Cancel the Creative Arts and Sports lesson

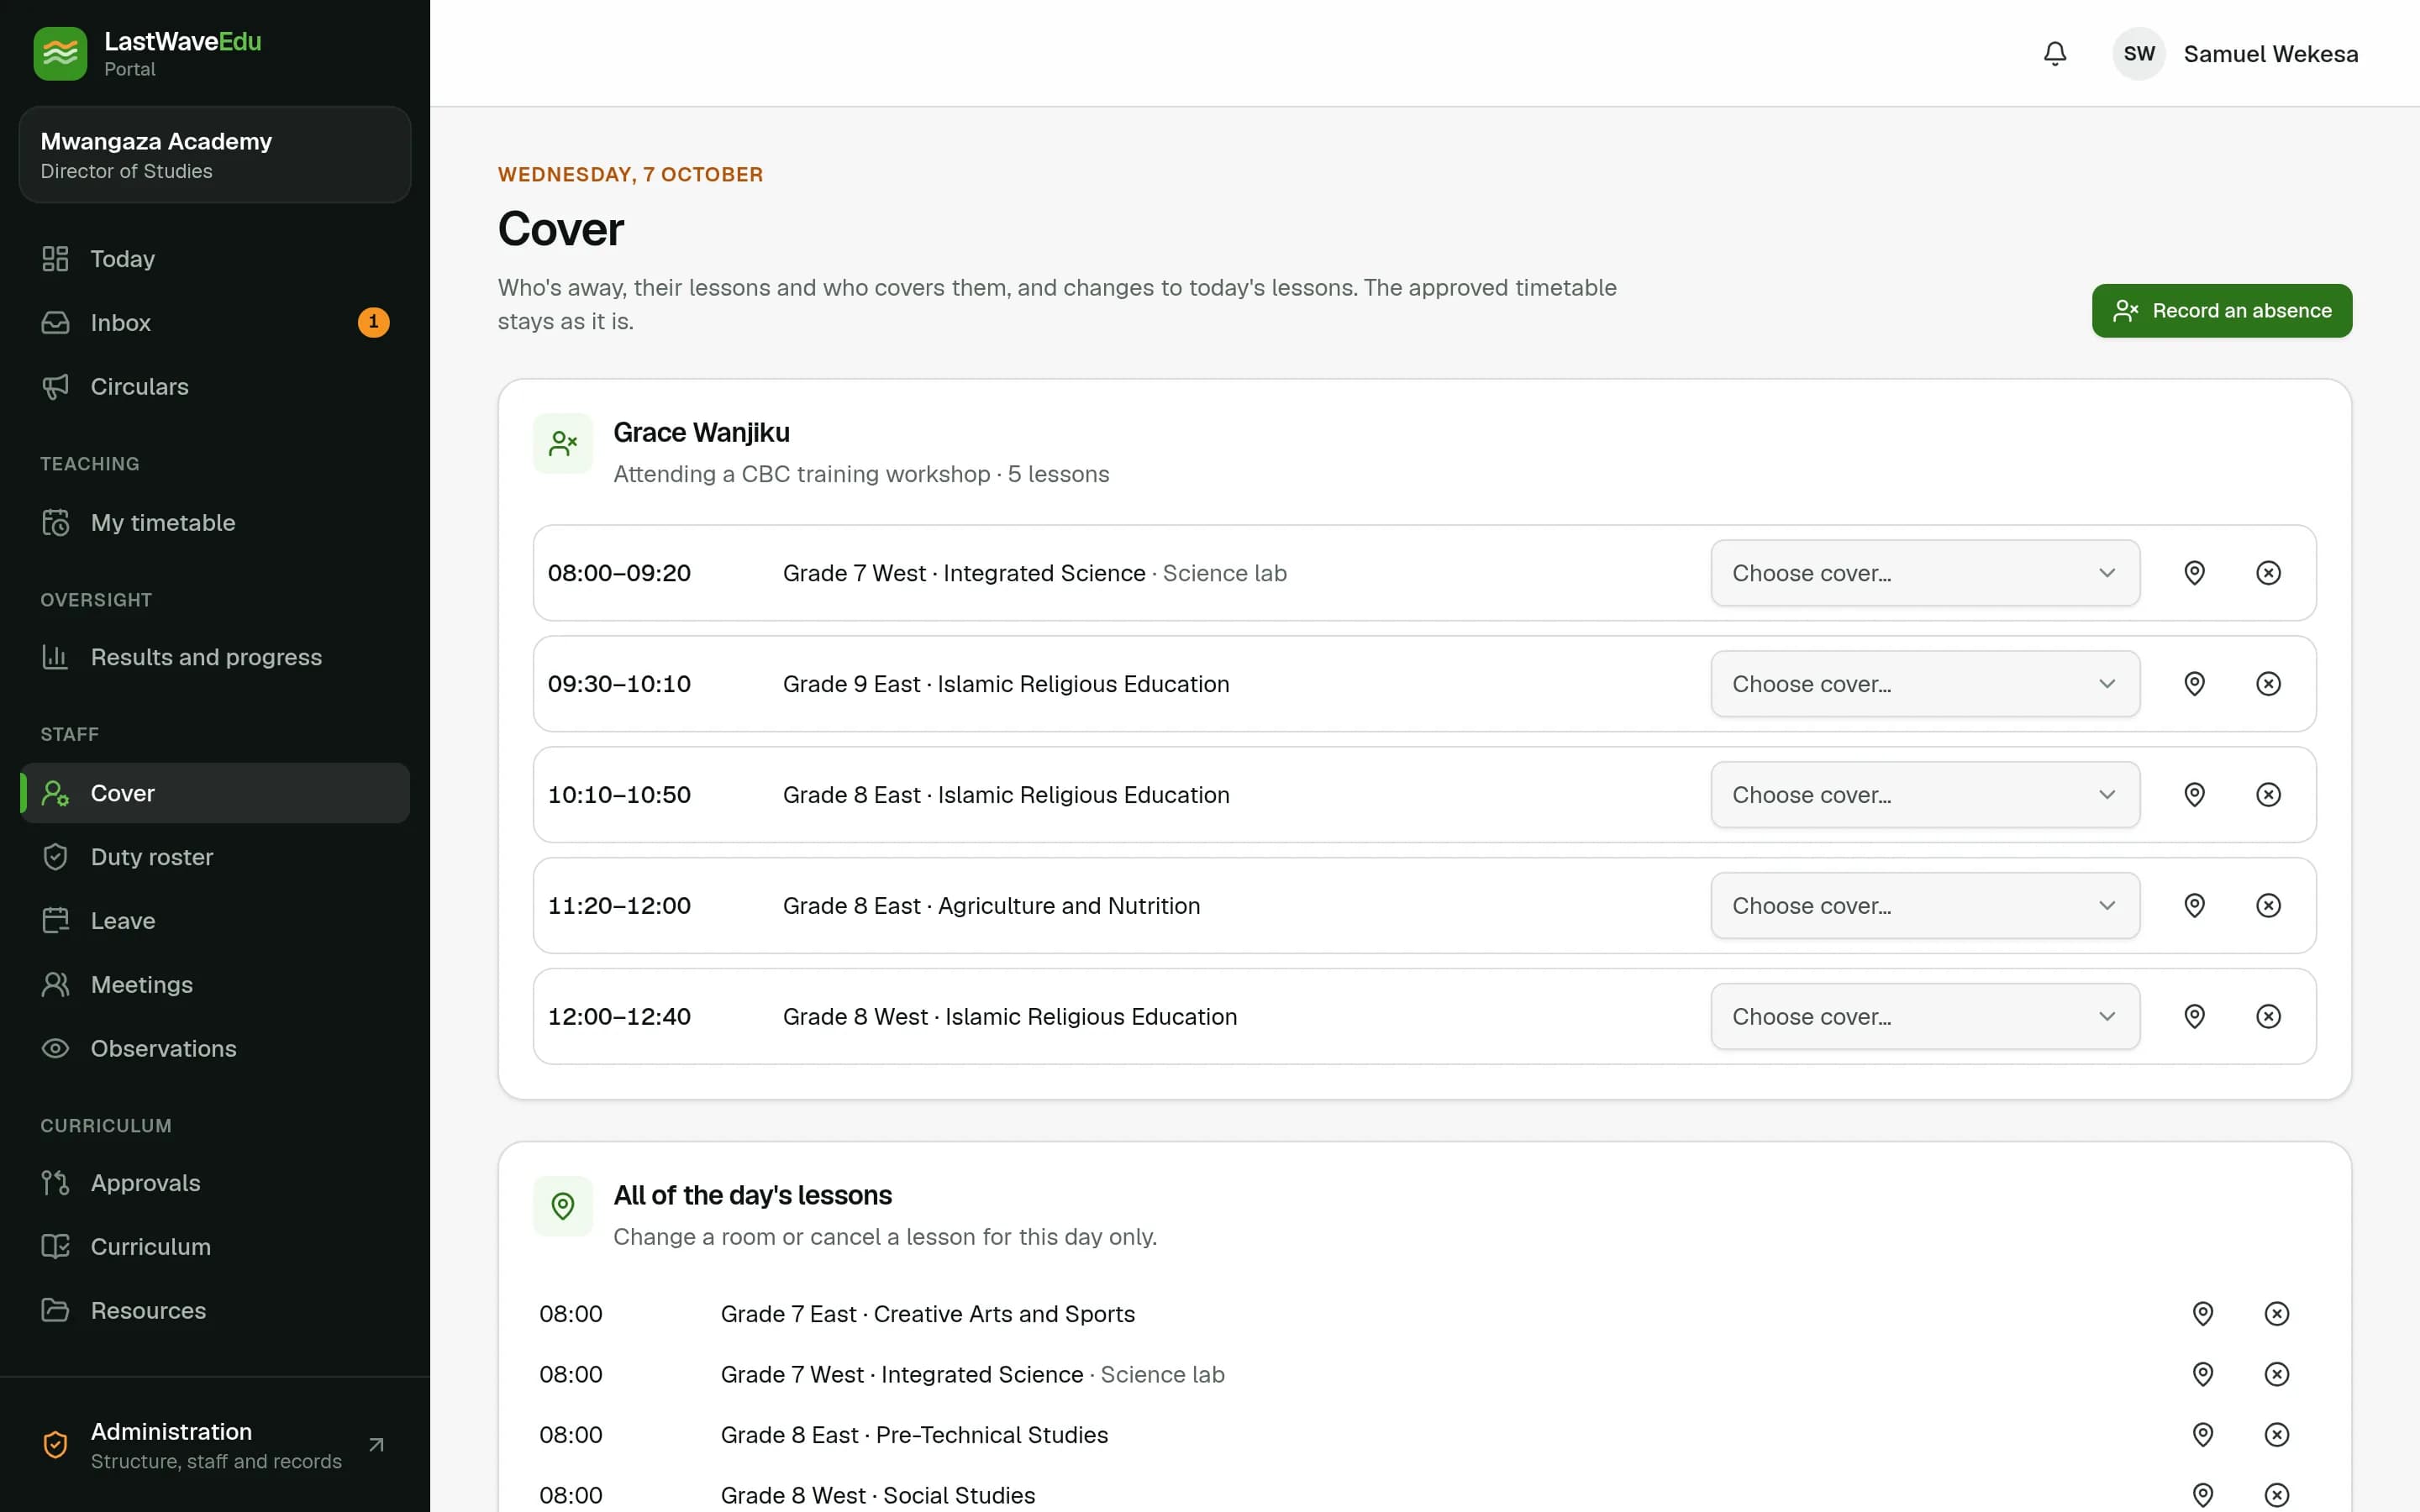click(2276, 1314)
